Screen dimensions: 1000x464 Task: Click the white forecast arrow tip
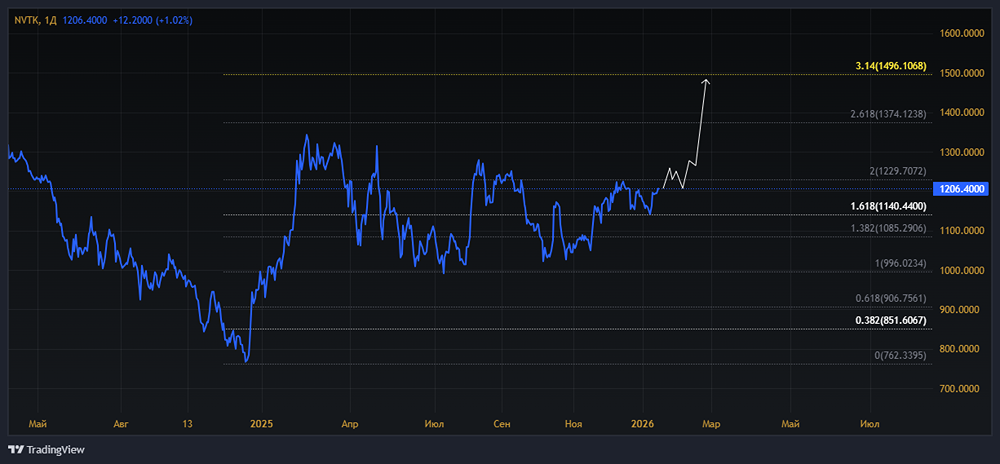707,80
